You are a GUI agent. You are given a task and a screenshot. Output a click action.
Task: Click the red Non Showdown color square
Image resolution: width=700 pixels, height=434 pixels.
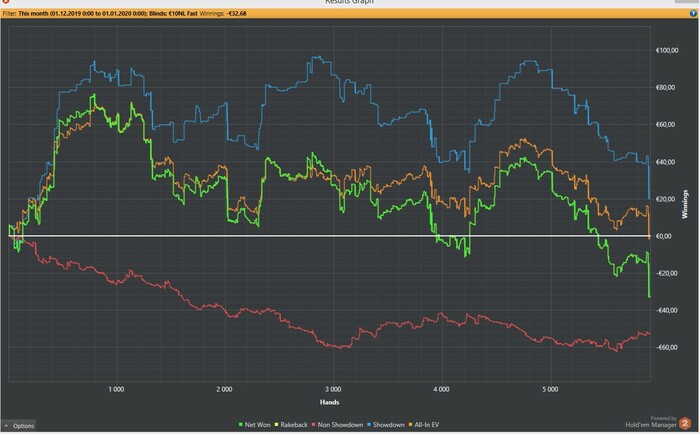tap(313, 425)
